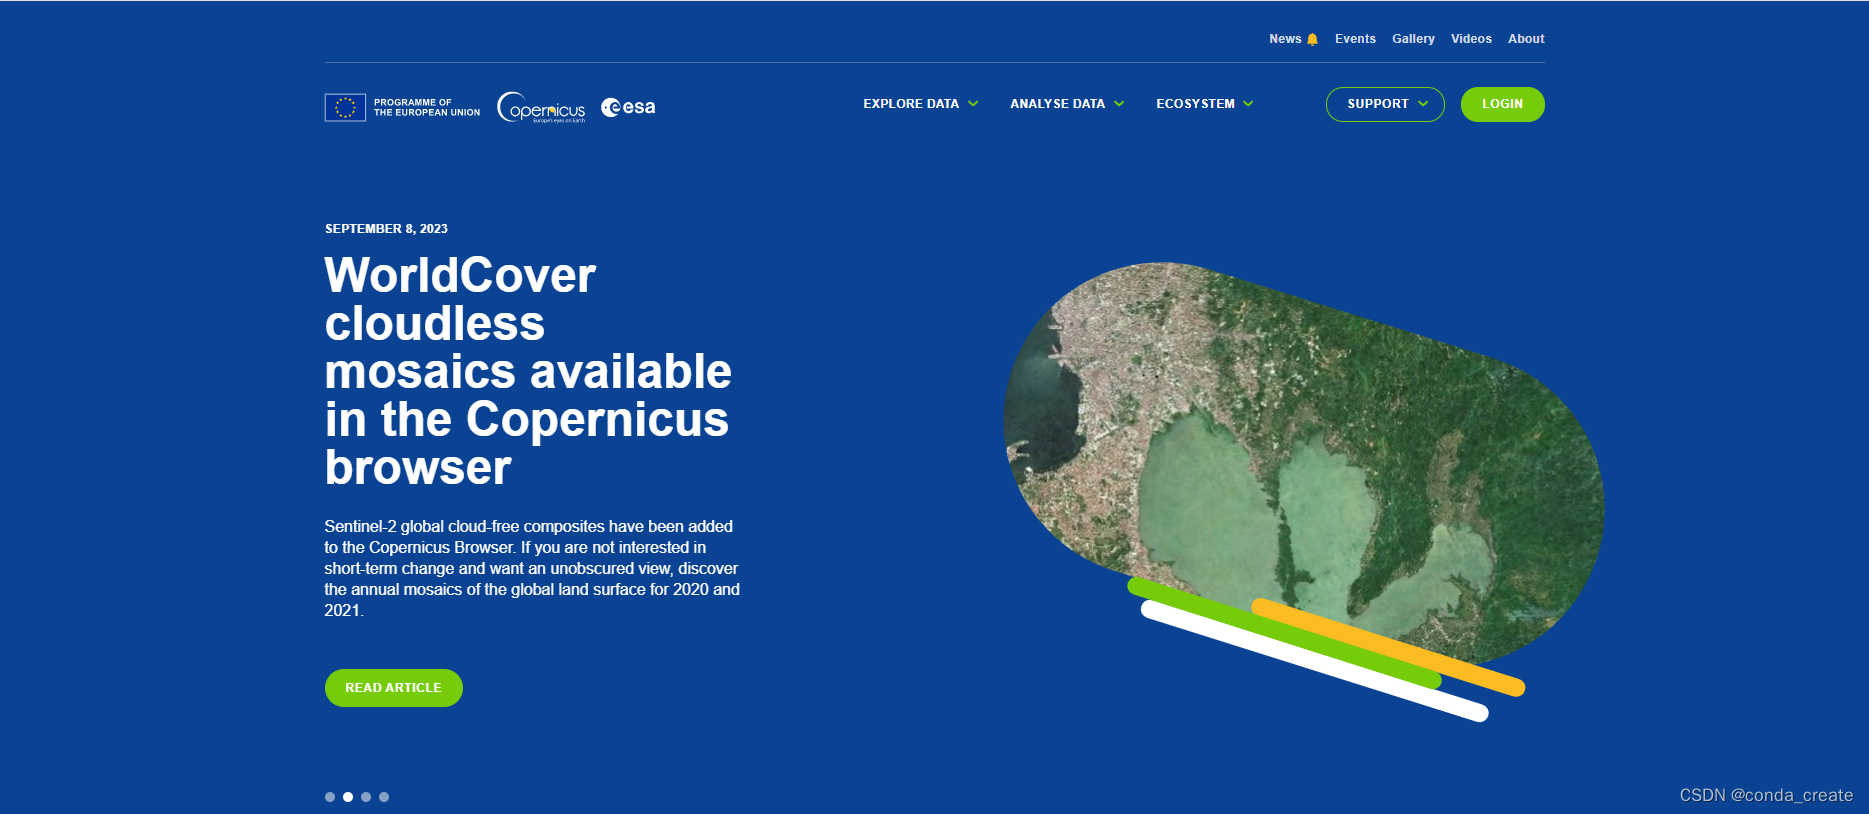This screenshot has width=1869, height=814.
Task: Expand the Explore Data menu
Action: (x=921, y=104)
